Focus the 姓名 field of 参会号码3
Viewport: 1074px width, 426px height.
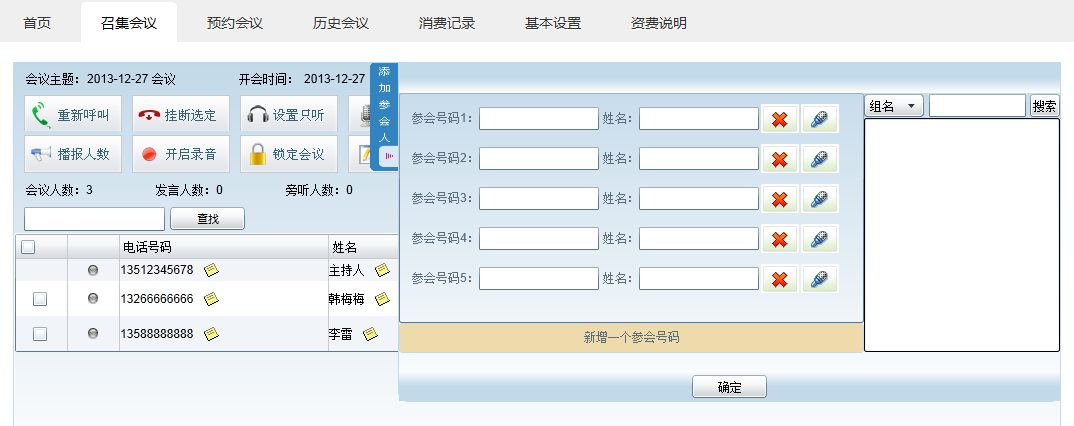(699, 199)
